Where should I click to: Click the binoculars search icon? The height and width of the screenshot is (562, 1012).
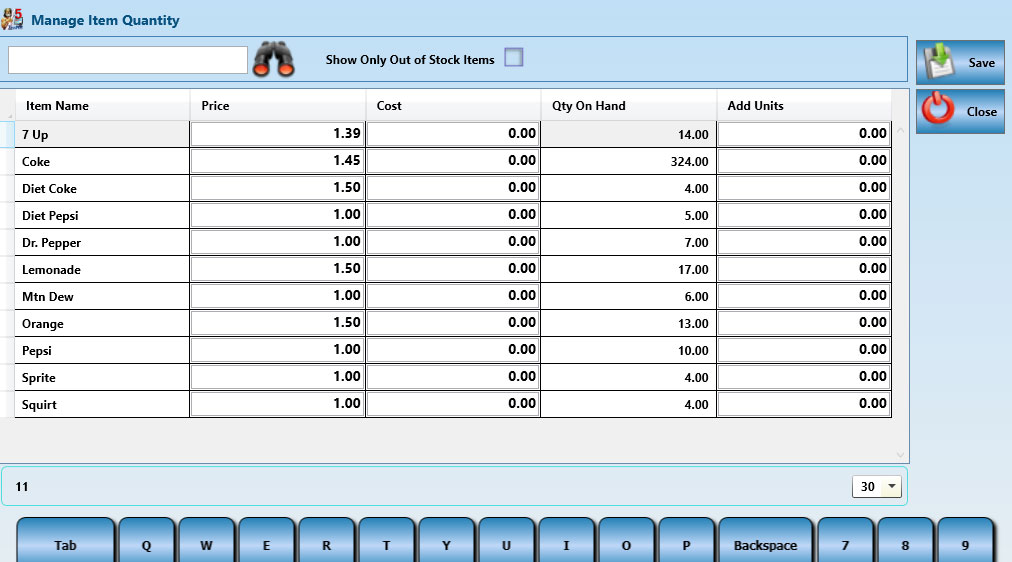274,59
